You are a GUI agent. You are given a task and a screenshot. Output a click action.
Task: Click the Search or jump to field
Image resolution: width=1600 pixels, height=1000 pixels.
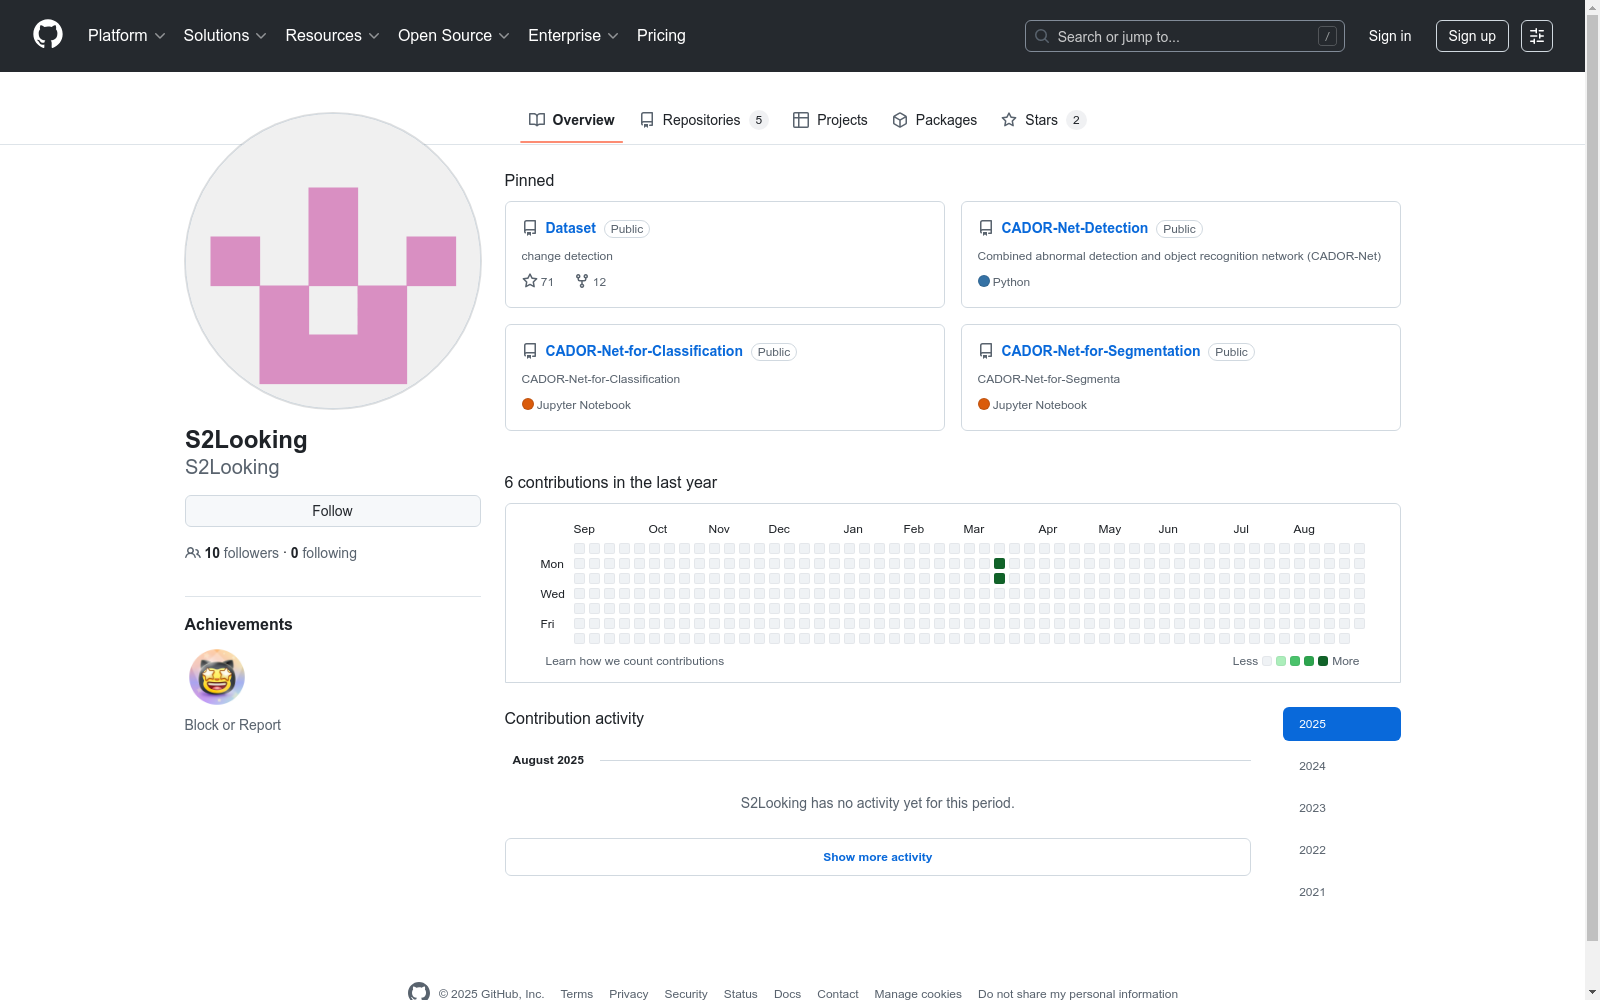tap(1185, 36)
